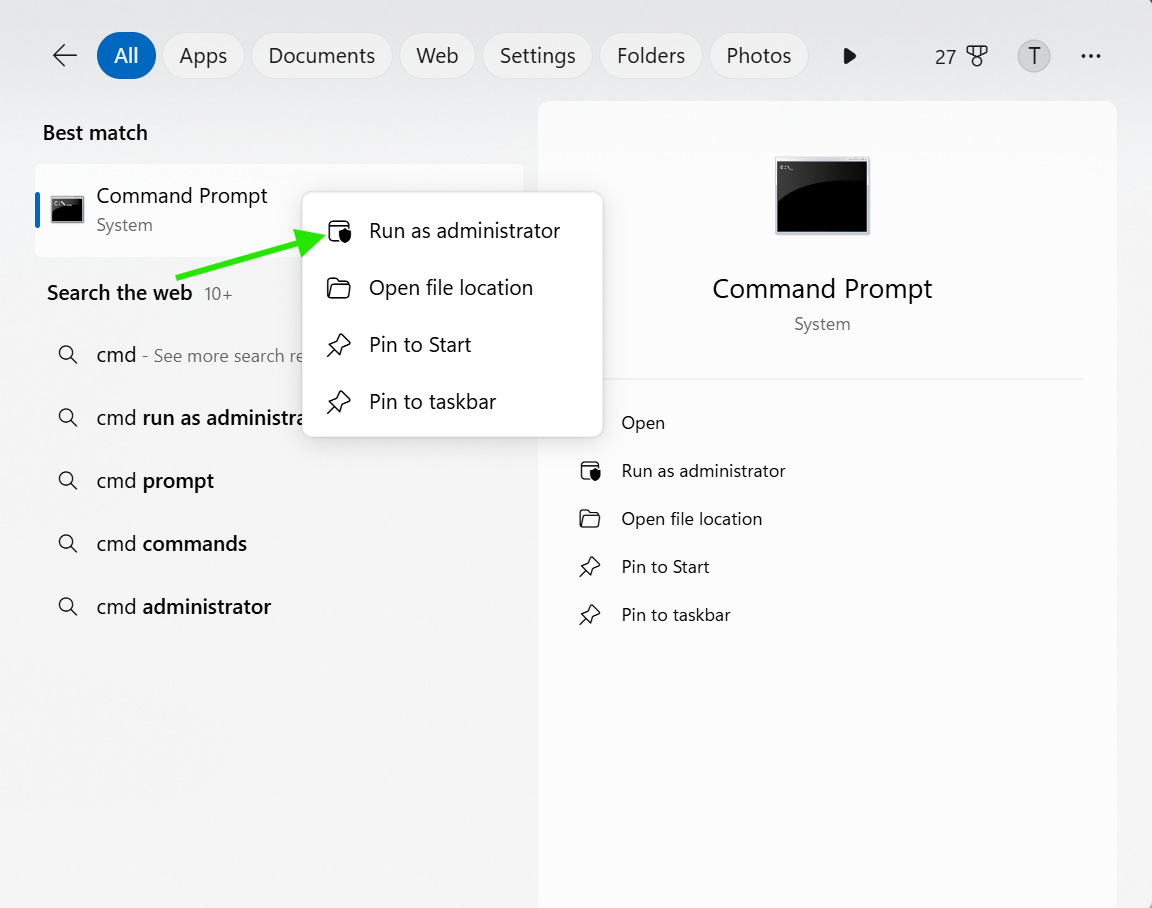Open 'cmd commands' web suggestion

(x=279, y=544)
